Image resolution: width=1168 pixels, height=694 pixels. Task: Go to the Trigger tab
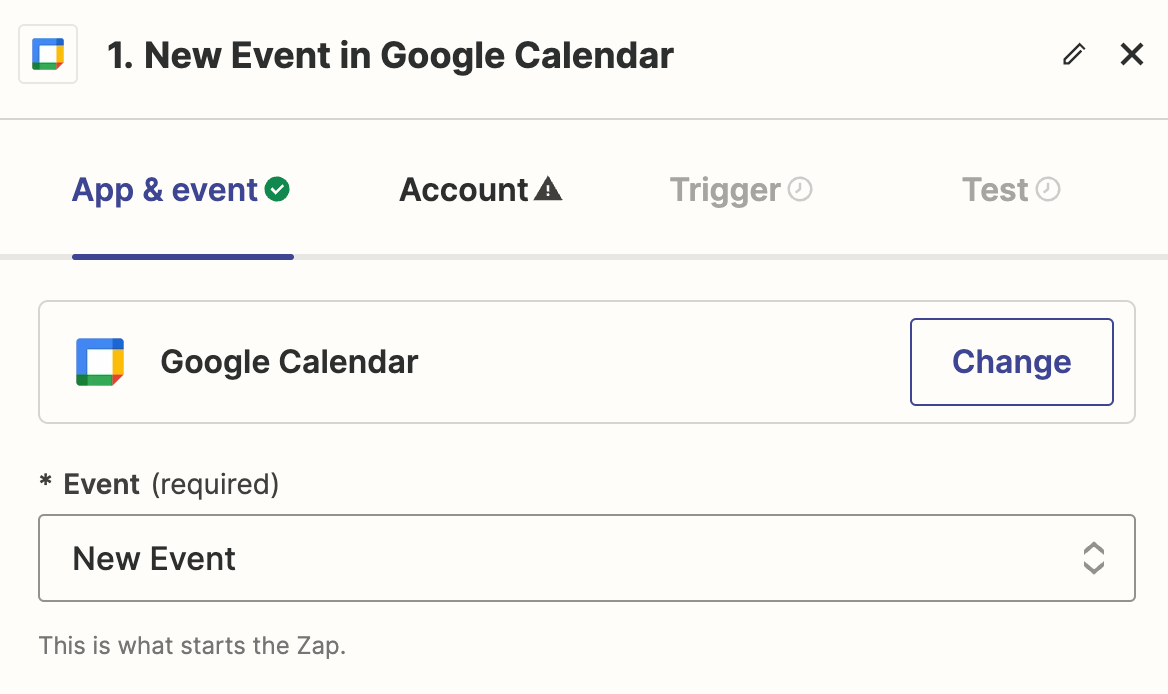725,190
